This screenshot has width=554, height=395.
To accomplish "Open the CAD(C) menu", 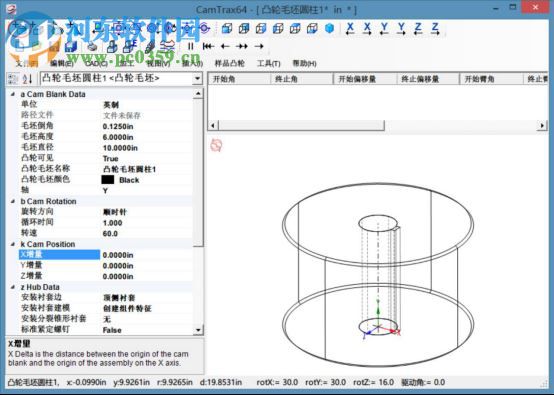I will 97,64.
